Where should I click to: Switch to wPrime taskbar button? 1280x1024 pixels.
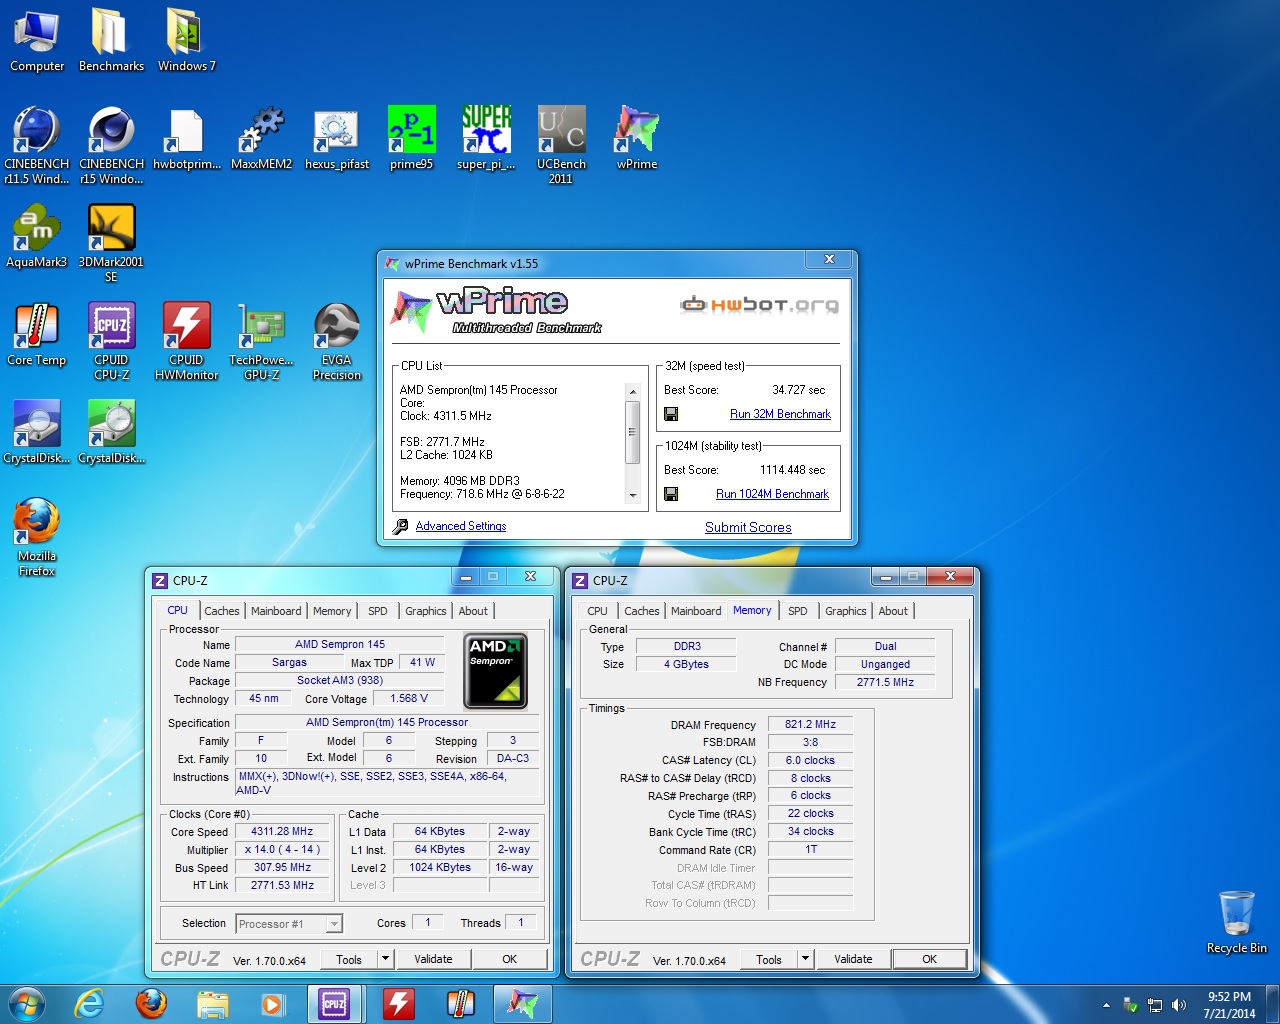[x=522, y=1004]
